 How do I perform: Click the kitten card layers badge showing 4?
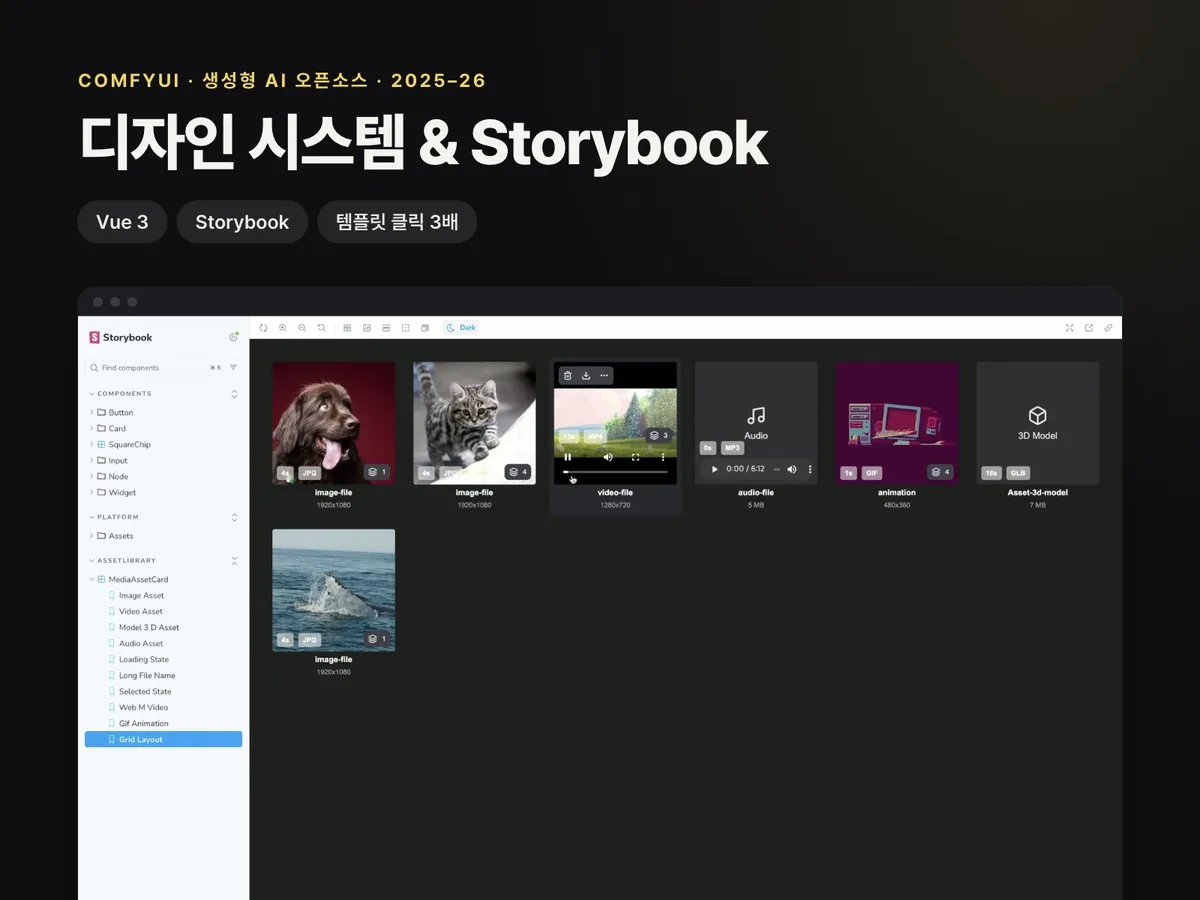pos(517,472)
